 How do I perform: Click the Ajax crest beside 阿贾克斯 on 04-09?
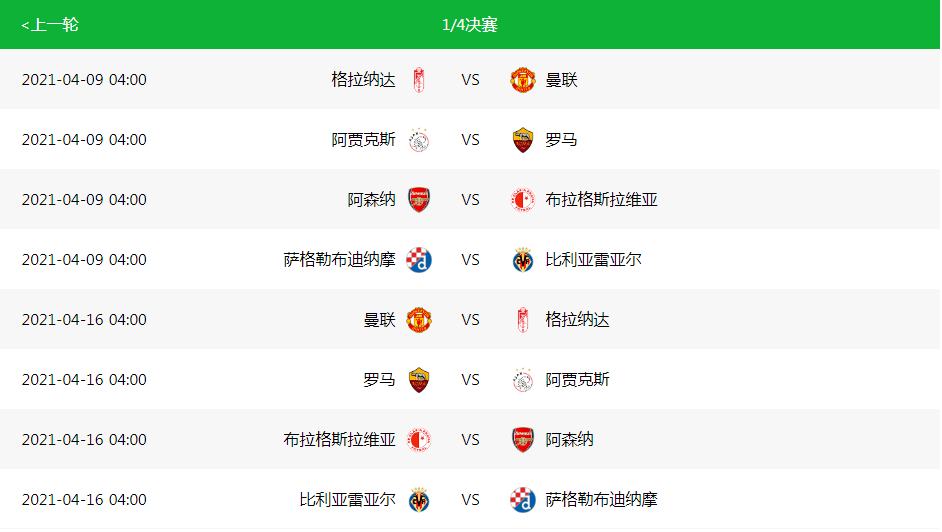tap(419, 140)
